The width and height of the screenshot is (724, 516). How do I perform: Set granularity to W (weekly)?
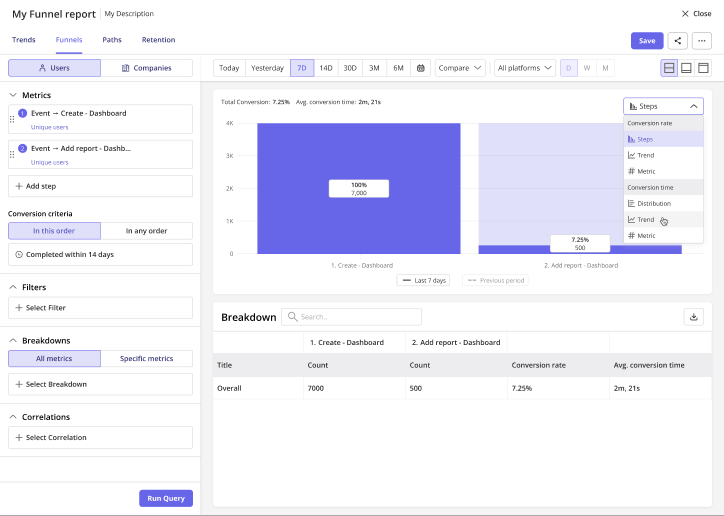(587, 68)
